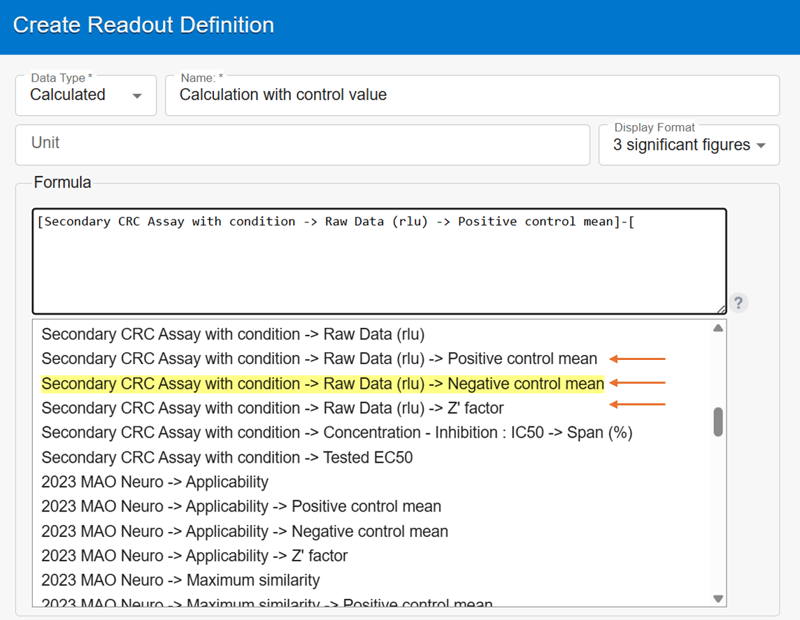
Task: Click the Name text field
Action: (472, 96)
